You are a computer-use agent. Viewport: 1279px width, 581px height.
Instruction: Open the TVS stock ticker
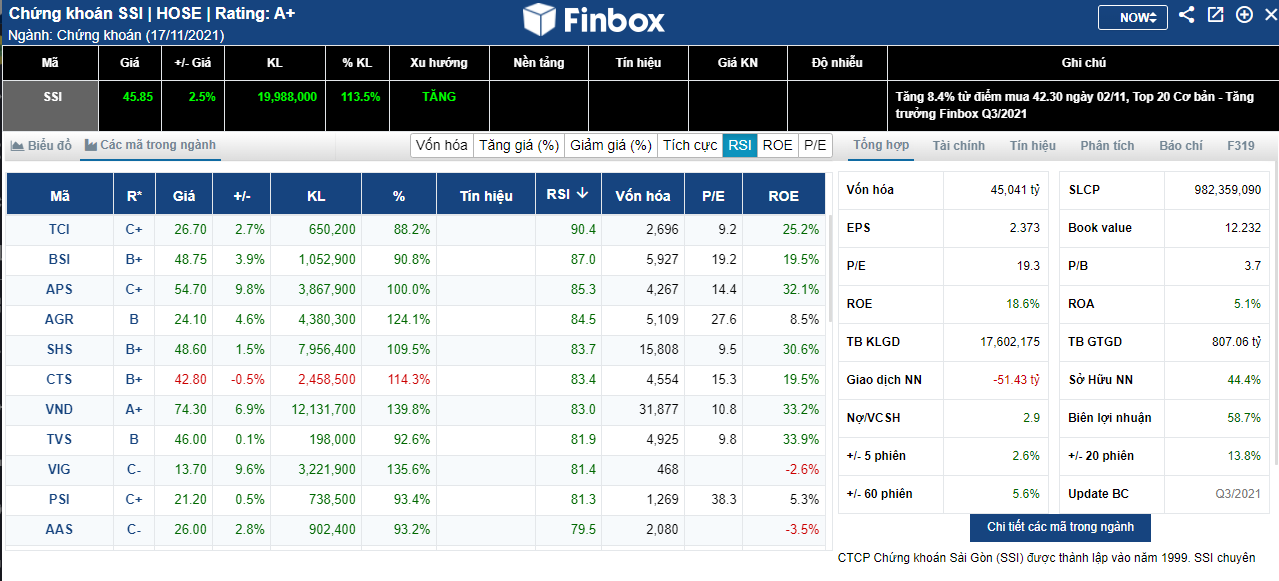[x=60, y=439]
